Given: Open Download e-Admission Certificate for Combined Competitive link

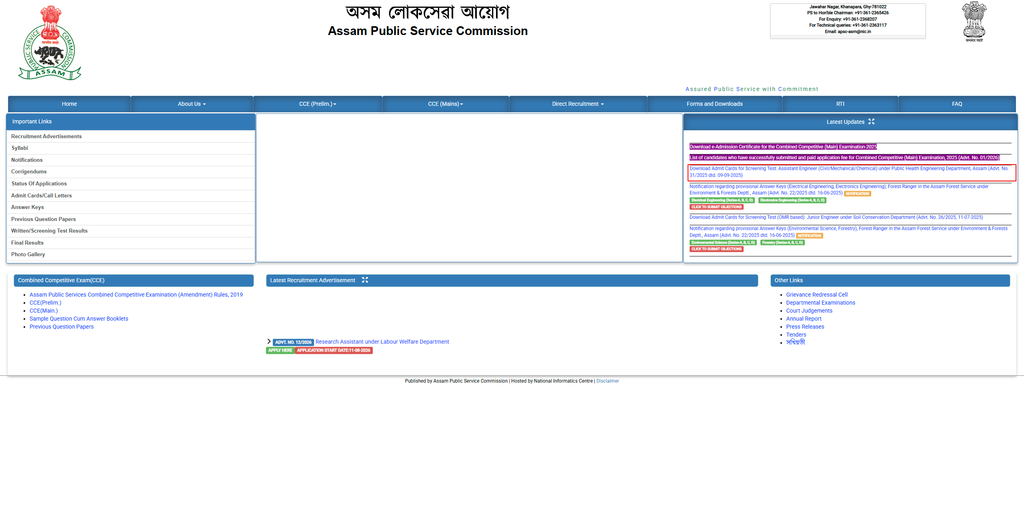Looking at the screenshot, I should click(783, 147).
